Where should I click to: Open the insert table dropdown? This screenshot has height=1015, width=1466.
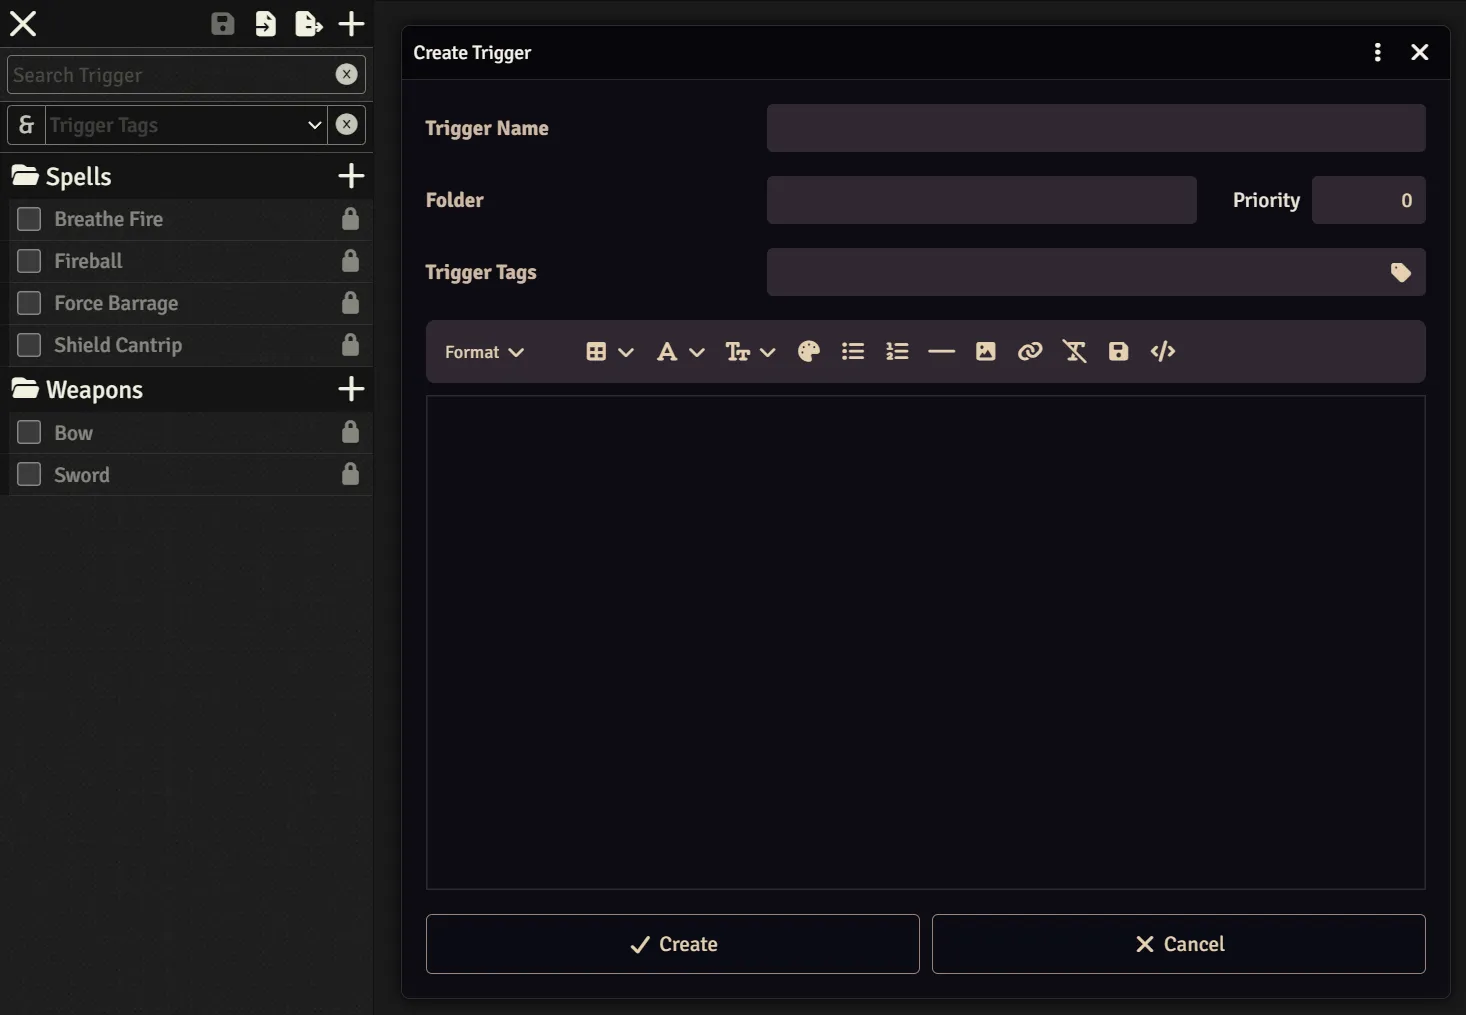pos(609,352)
